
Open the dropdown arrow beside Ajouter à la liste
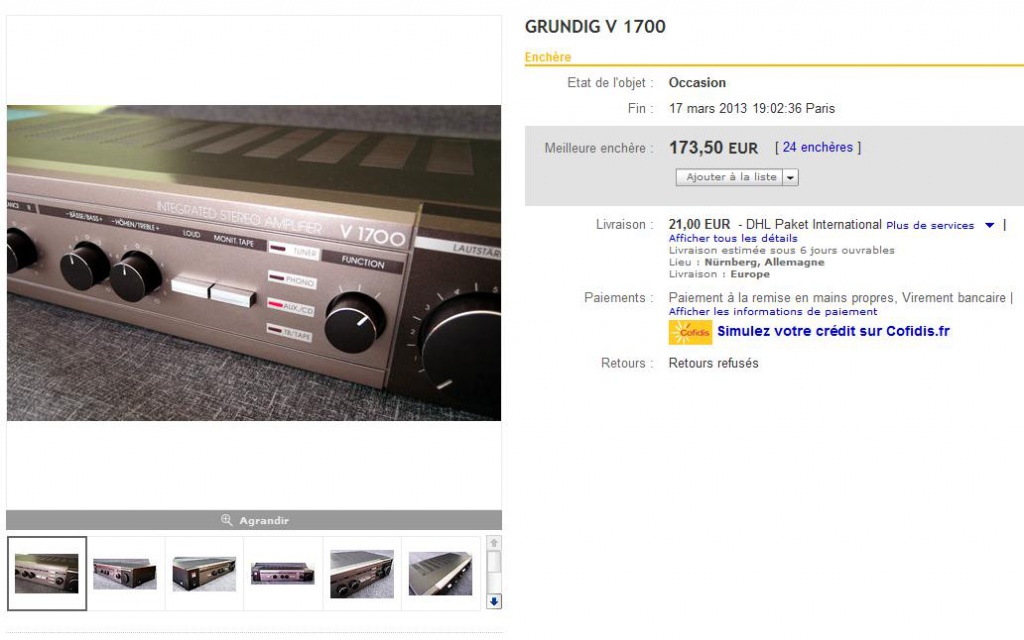[x=790, y=178]
